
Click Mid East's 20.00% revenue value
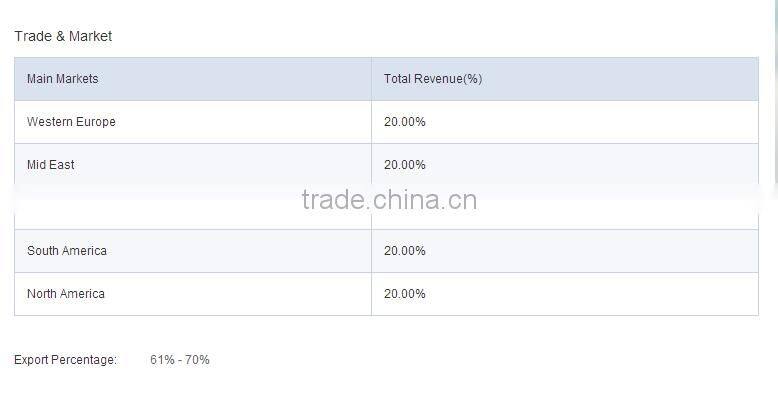click(x=404, y=165)
